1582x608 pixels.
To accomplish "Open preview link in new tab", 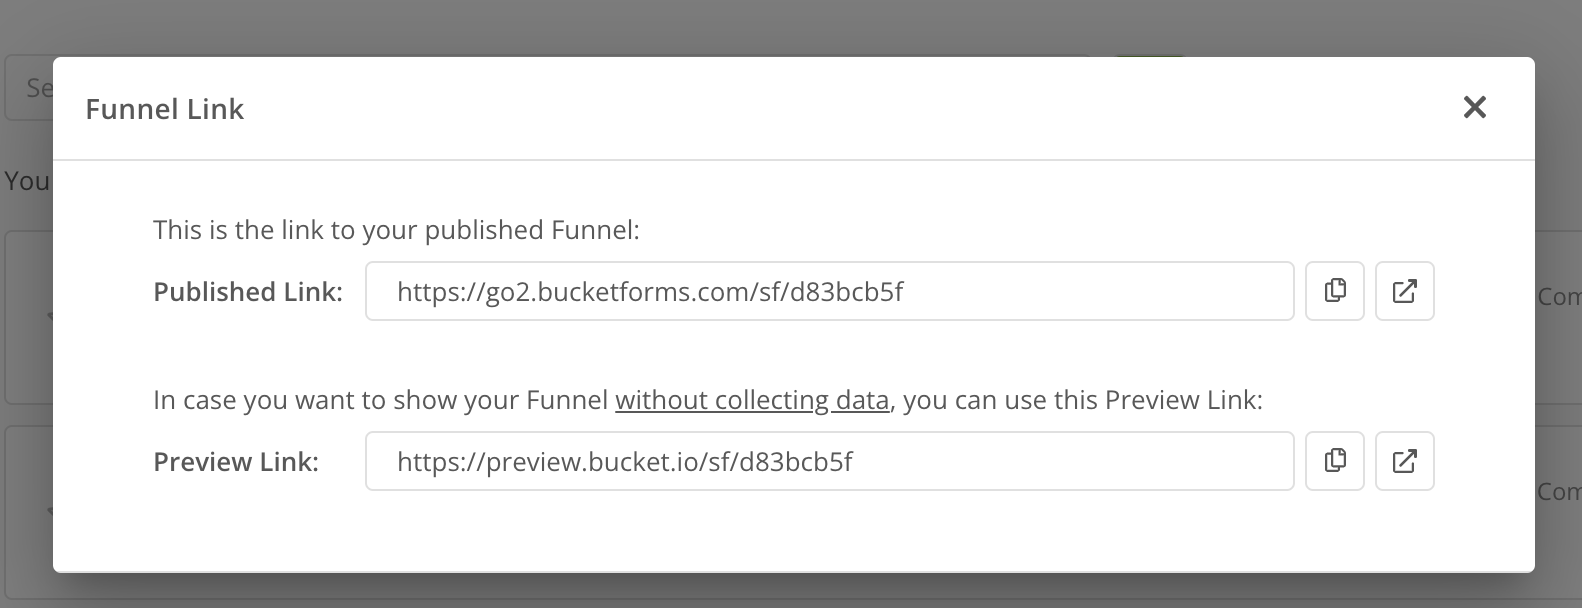I will pos(1404,461).
